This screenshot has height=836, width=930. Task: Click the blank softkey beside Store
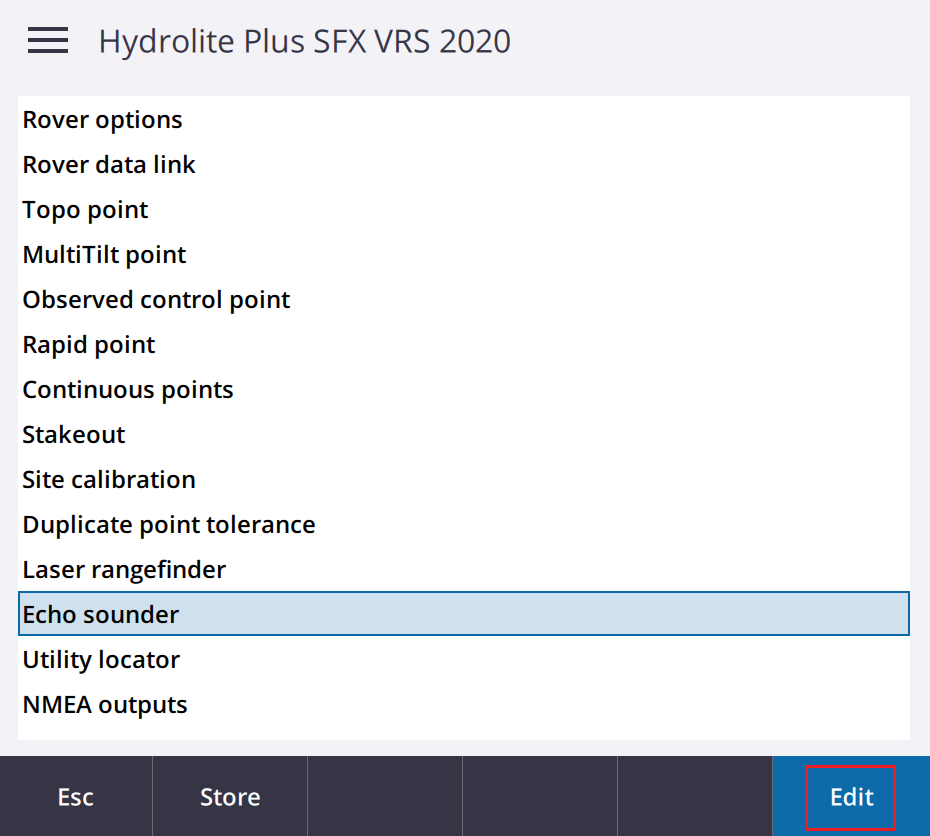[385, 796]
